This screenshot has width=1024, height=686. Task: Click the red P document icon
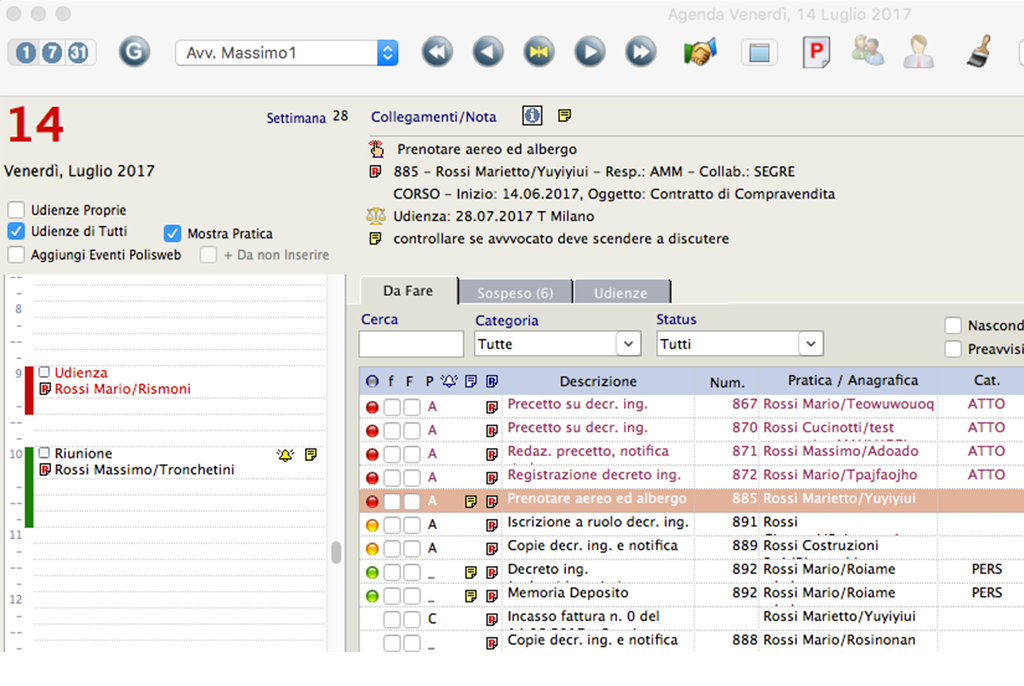(816, 52)
